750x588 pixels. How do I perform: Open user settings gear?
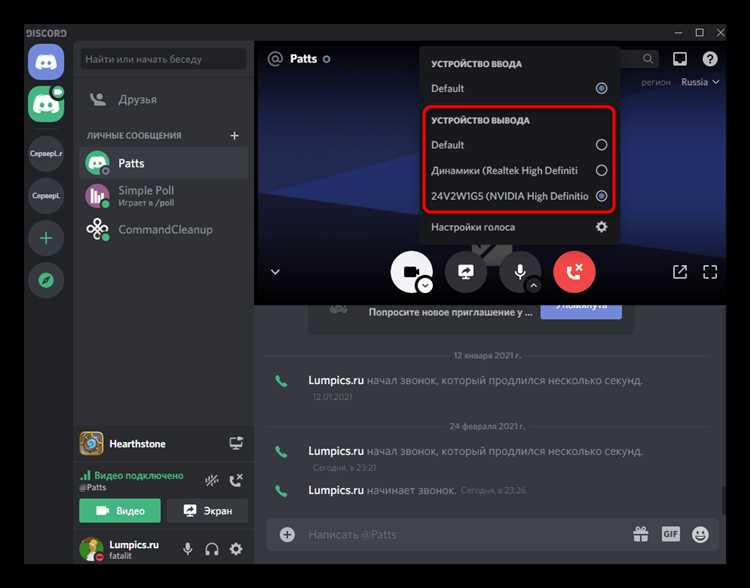point(236,549)
